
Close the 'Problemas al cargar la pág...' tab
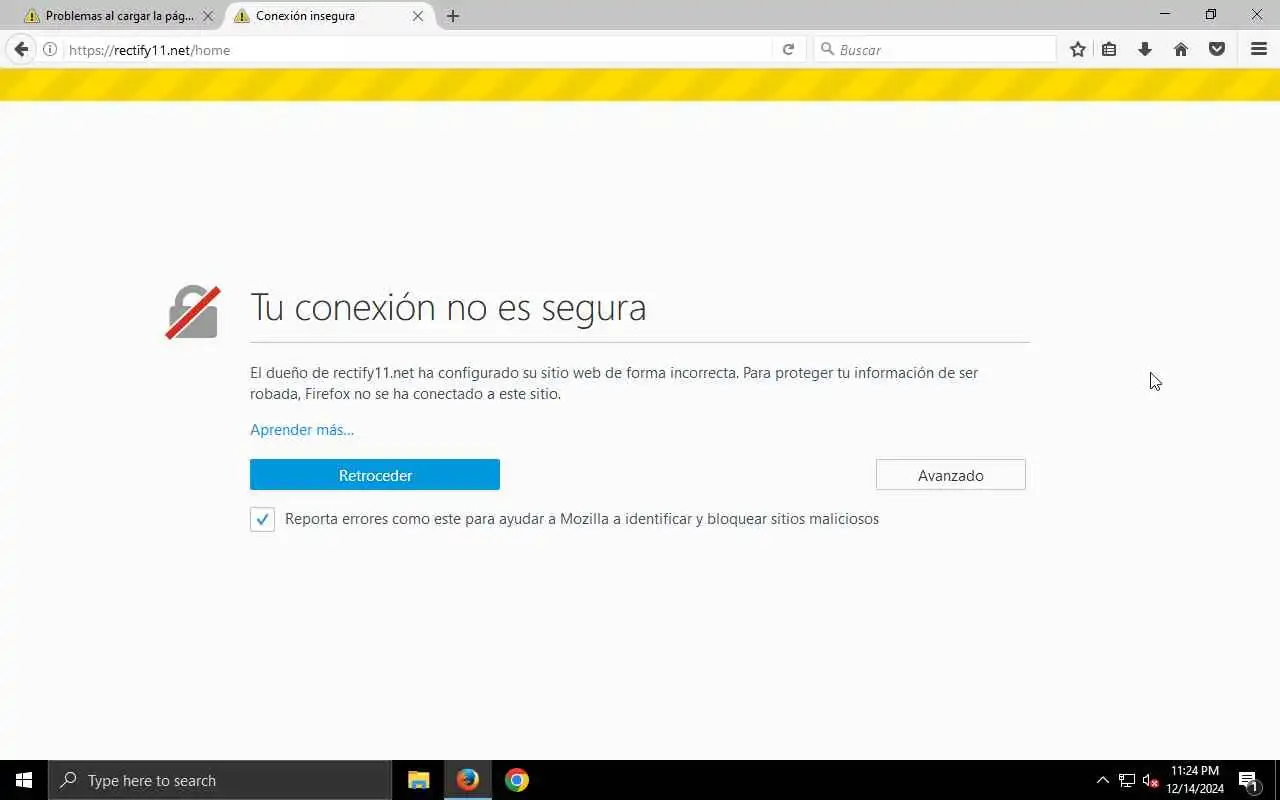(208, 16)
